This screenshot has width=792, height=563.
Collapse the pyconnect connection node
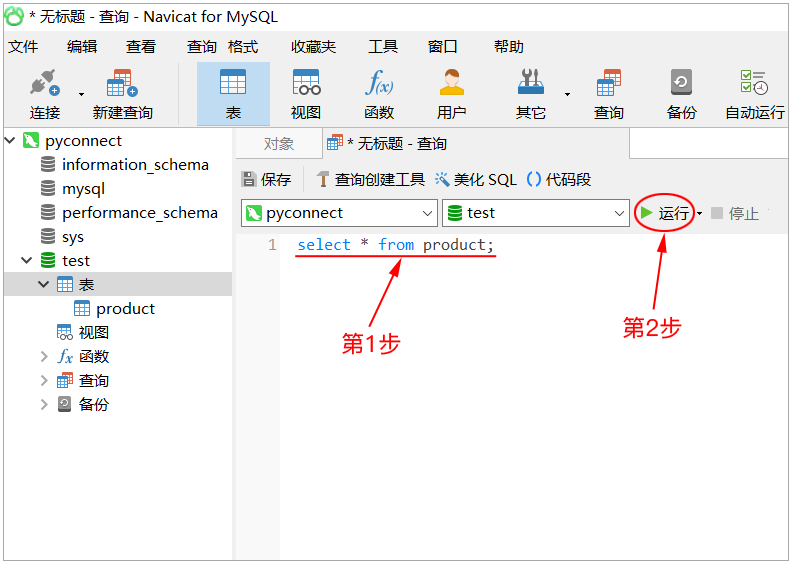click(x=10, y=140)
